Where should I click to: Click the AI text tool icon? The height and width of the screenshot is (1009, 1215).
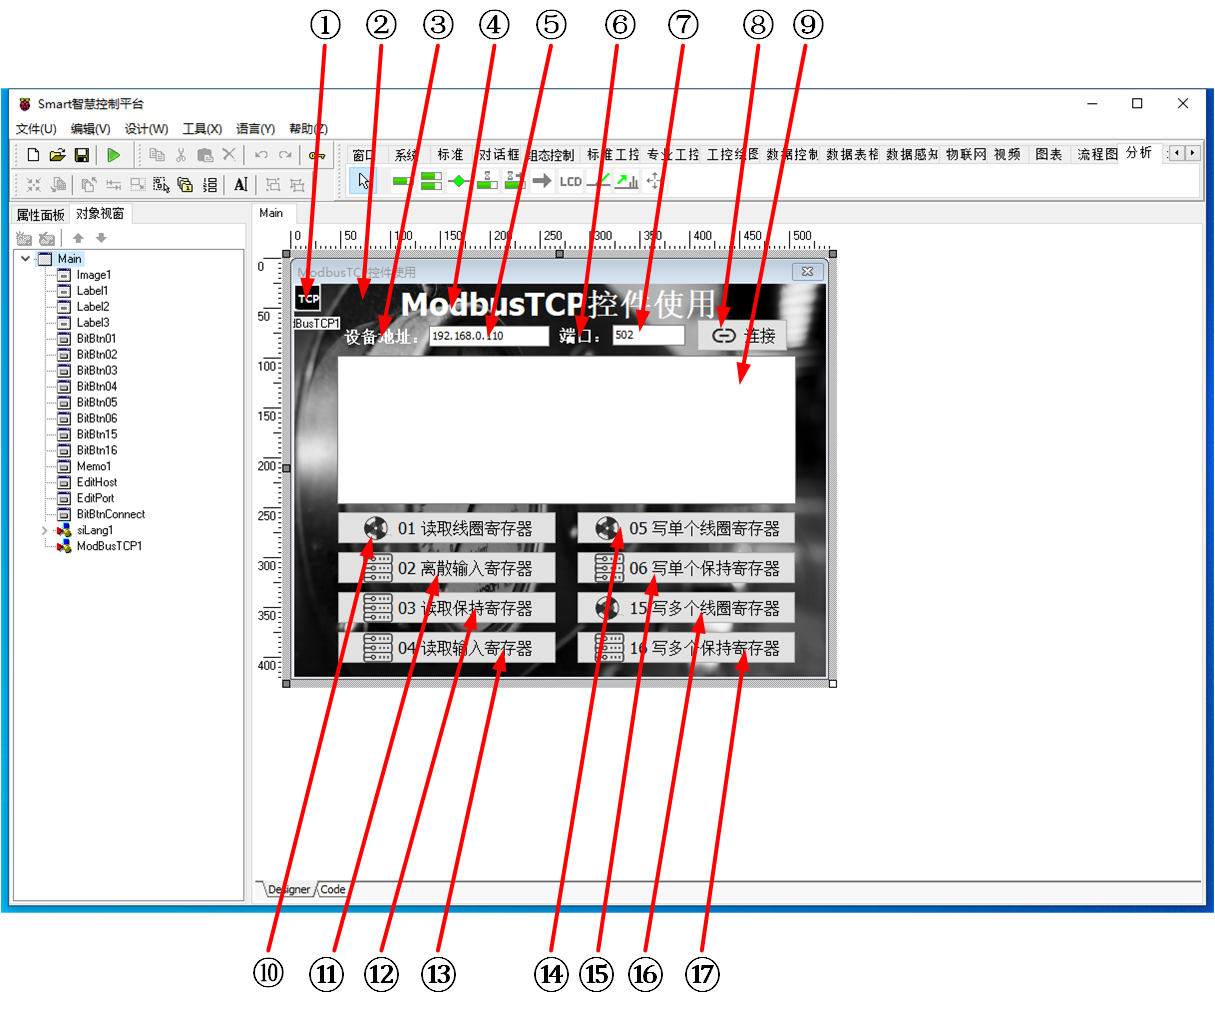(x=241, y=184)
